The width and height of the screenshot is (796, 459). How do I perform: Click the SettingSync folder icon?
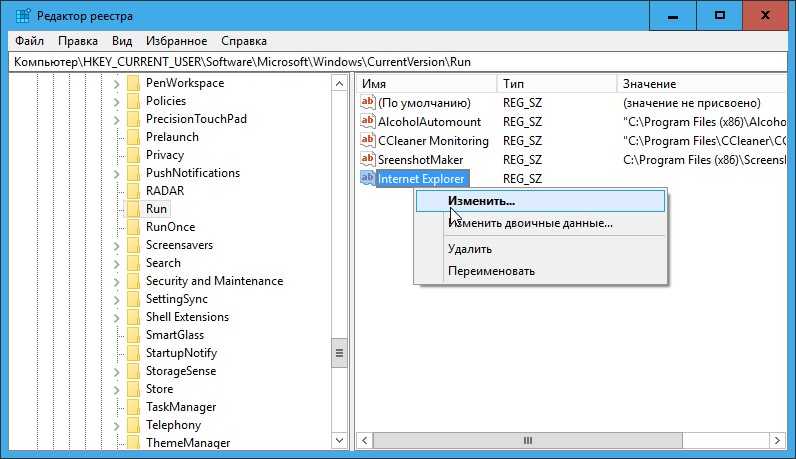point(133,299)
